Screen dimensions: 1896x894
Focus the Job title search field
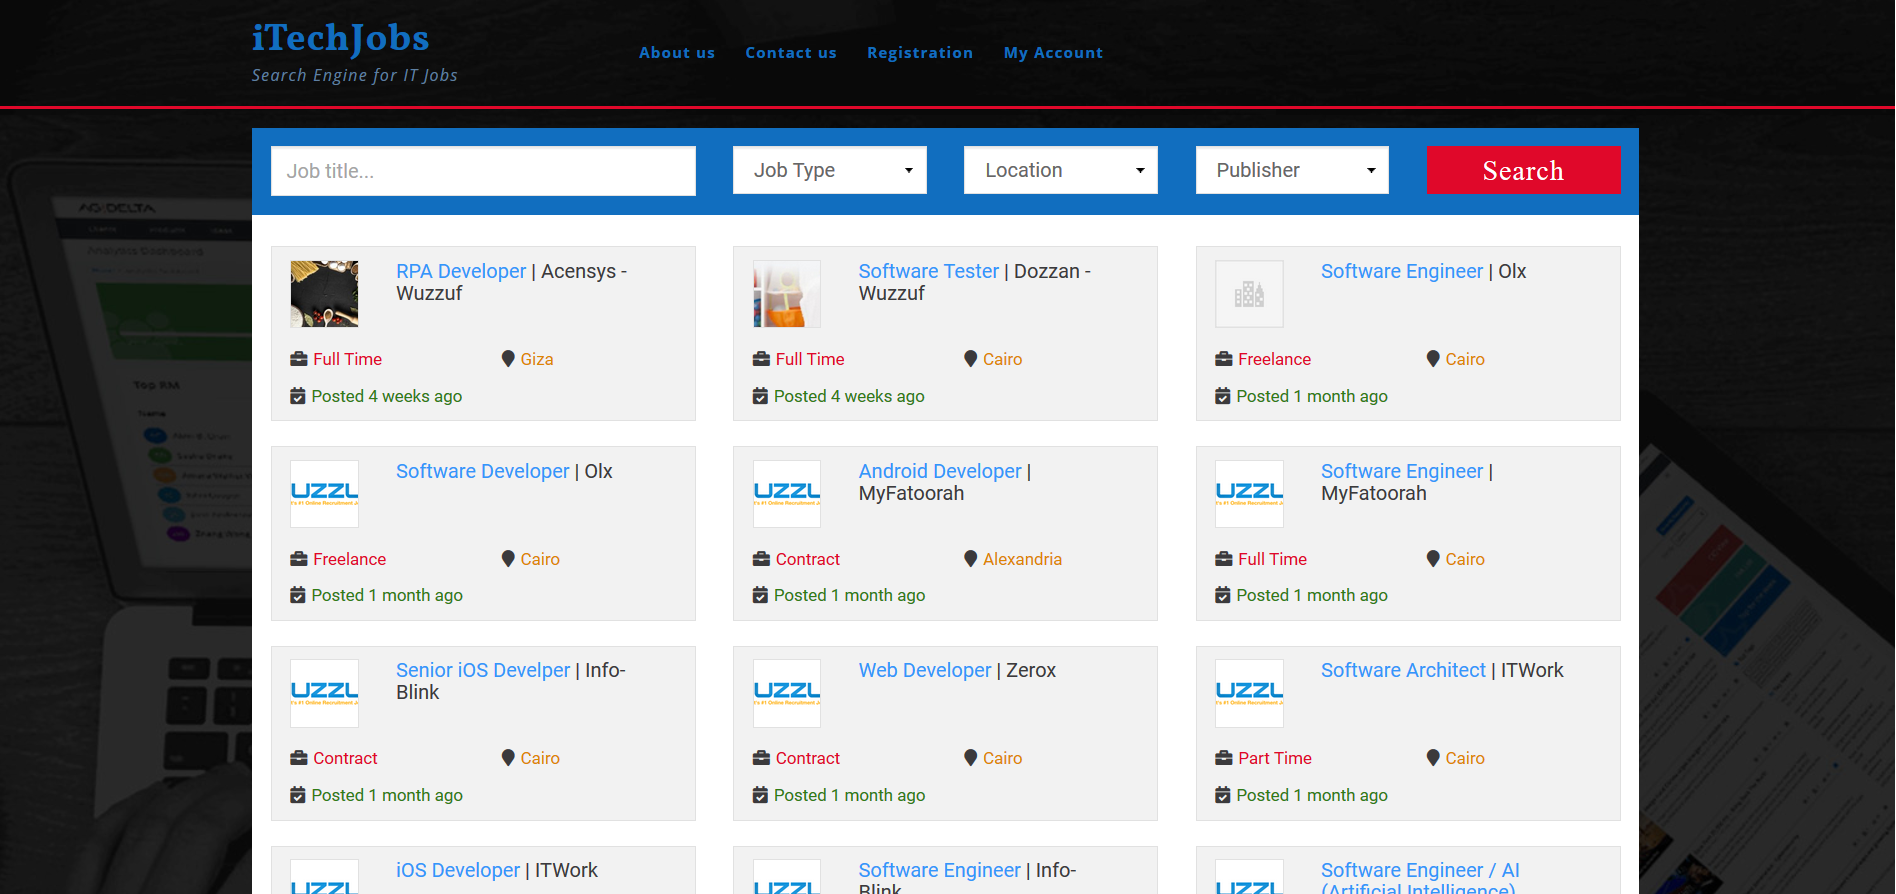[483, 171]
